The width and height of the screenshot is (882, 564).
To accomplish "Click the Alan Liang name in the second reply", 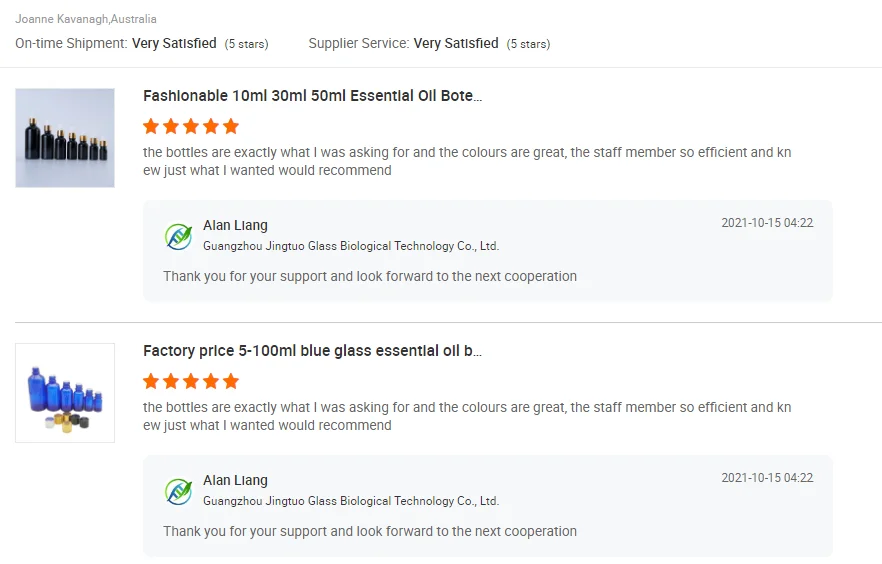I will point(235,481).
